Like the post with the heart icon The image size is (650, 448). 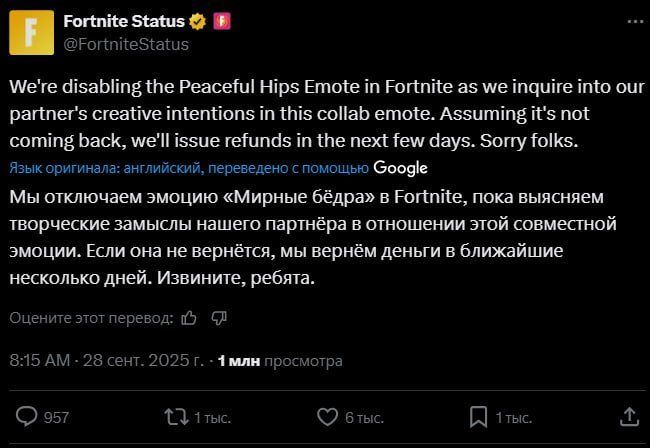coord(327,416)
